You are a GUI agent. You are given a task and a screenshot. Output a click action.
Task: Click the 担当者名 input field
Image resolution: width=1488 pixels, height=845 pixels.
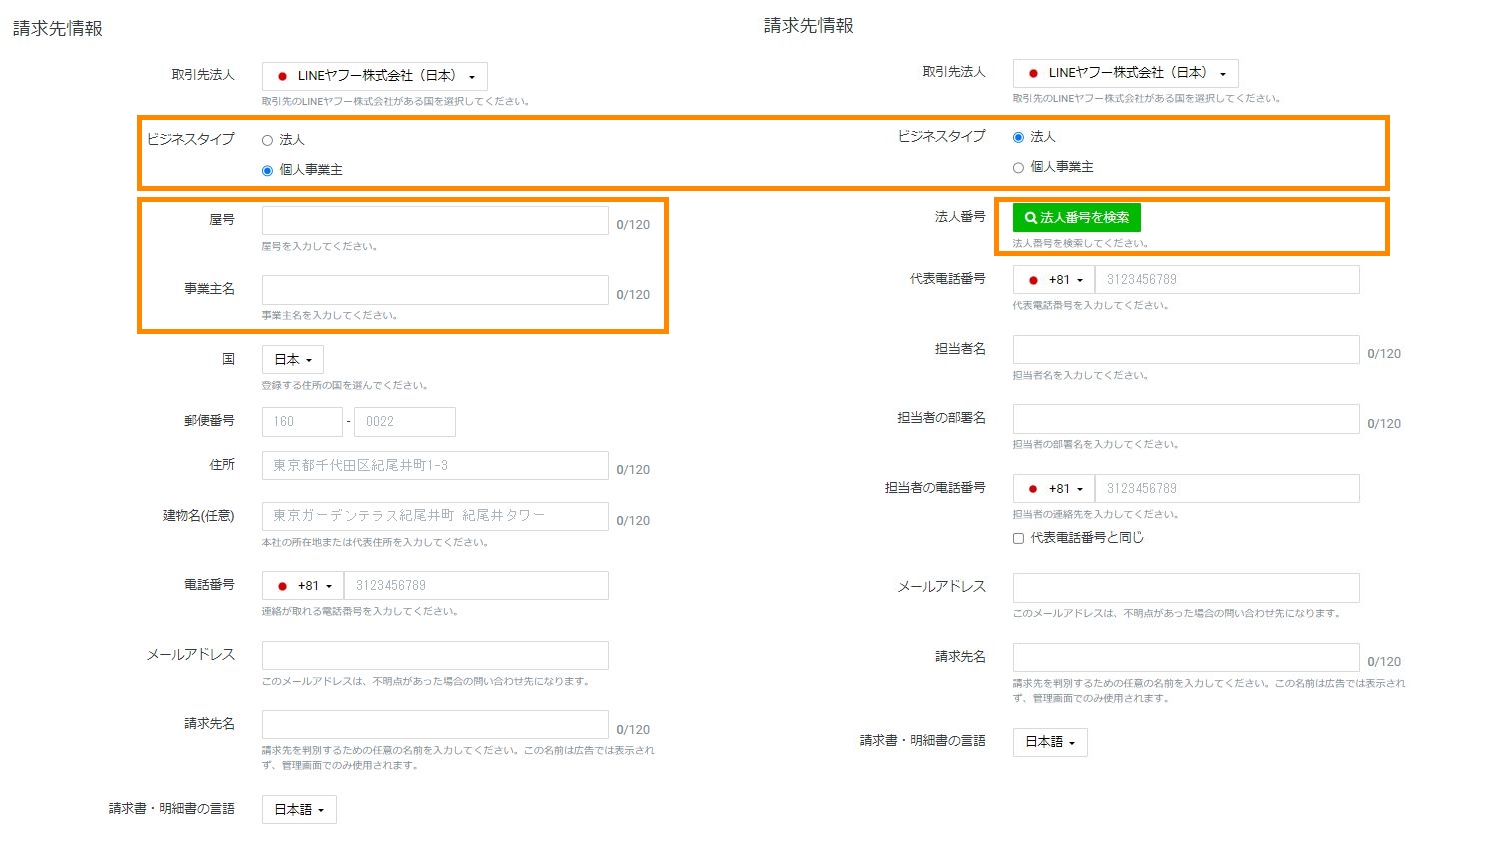click(x=1185, y=350)
